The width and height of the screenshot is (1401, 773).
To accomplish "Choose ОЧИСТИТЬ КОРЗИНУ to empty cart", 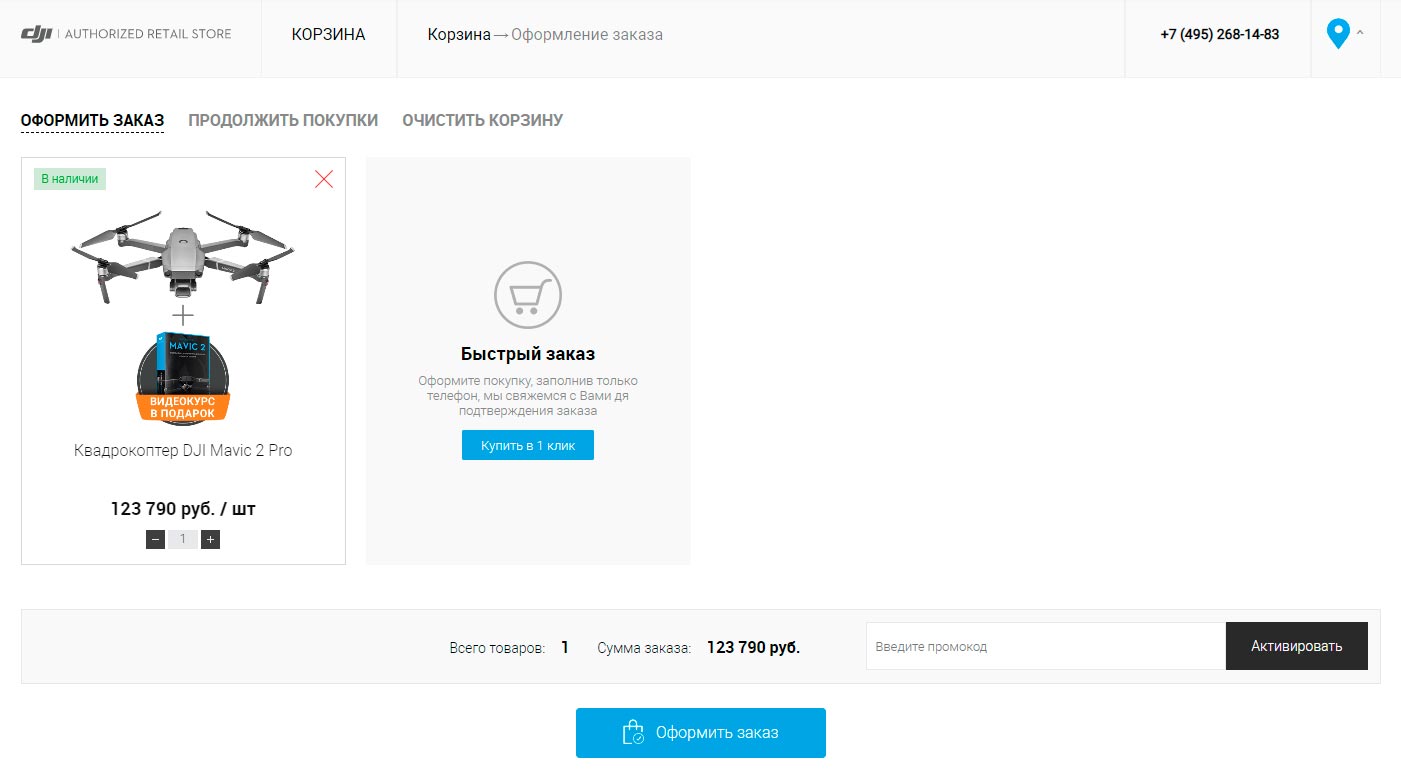I will point(483,121).
